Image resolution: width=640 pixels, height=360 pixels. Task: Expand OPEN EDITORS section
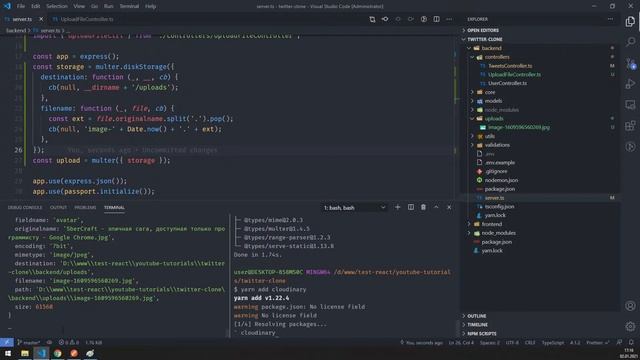(482, 30)
